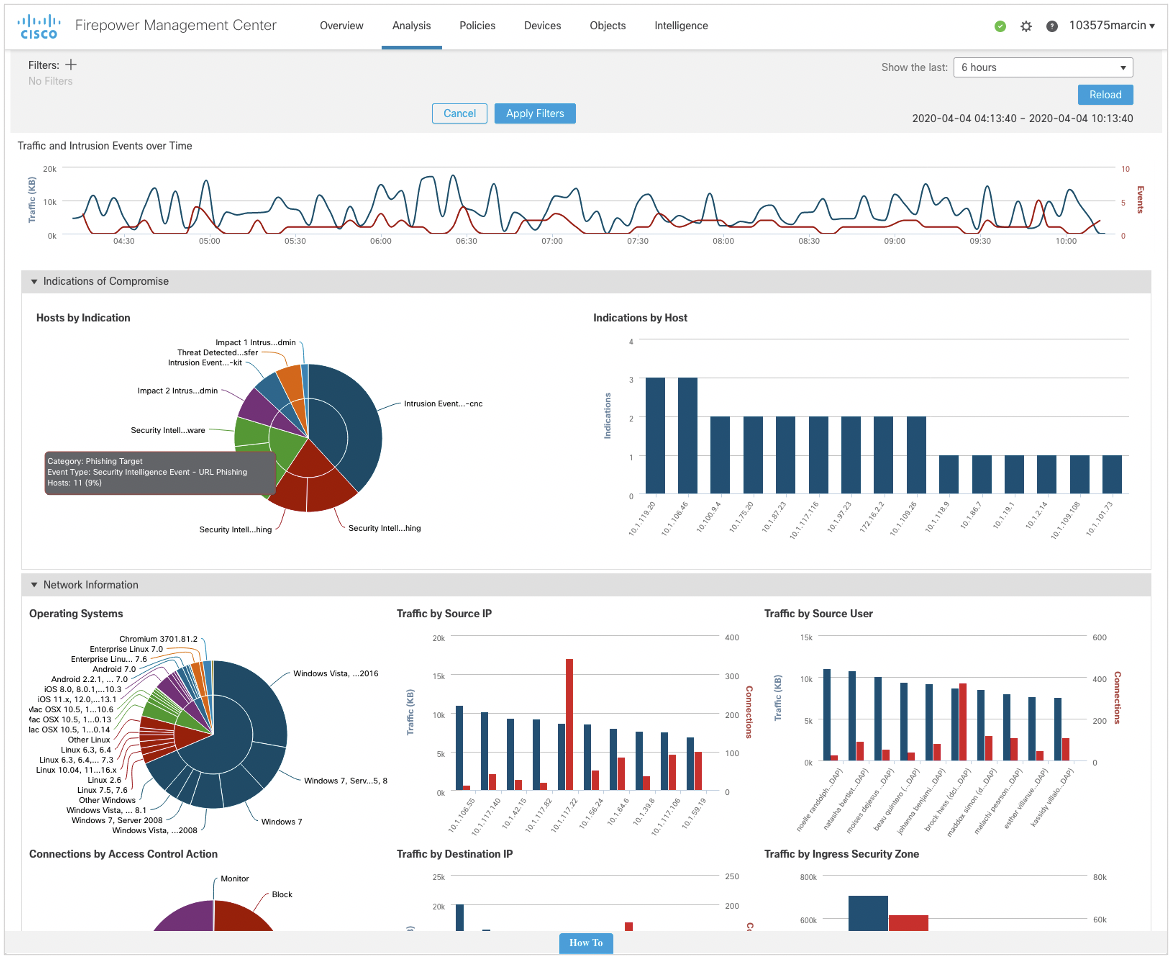1173x959 pixels.
Task: Click the Cisco logo
Action: (x=38, y=25)
